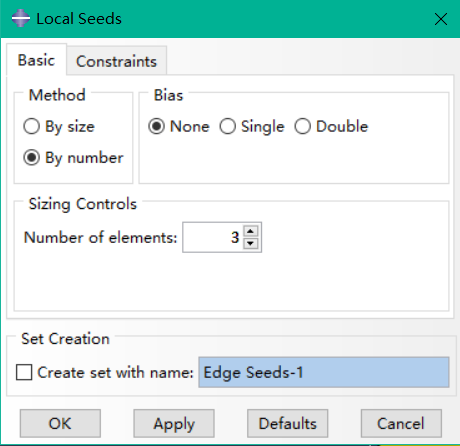
Task: Click empty area in Sizing Controls panel
Action: click(x=231, y=282)
